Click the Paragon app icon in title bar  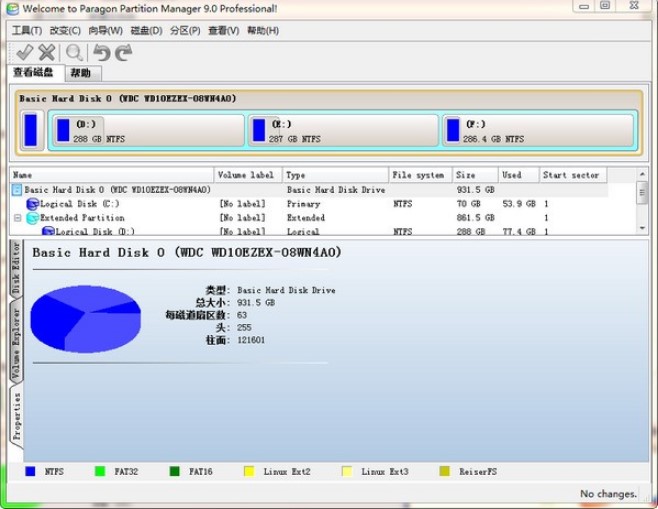[12, 9]
